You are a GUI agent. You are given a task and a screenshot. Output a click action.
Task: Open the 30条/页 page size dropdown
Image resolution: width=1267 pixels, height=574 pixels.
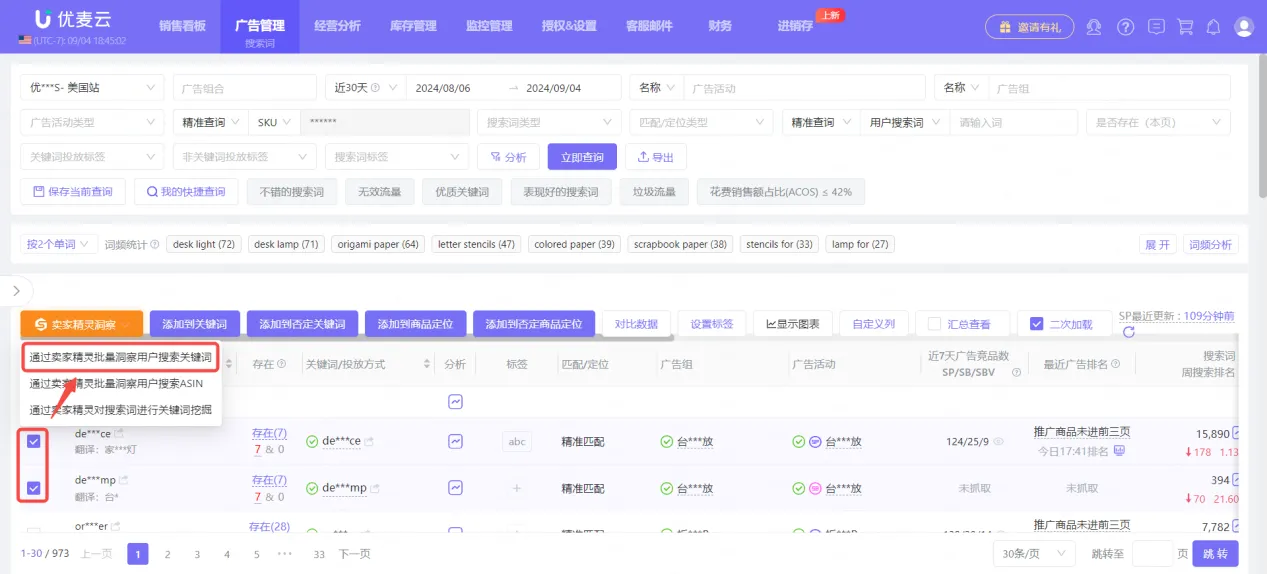tap(1033, 553)
